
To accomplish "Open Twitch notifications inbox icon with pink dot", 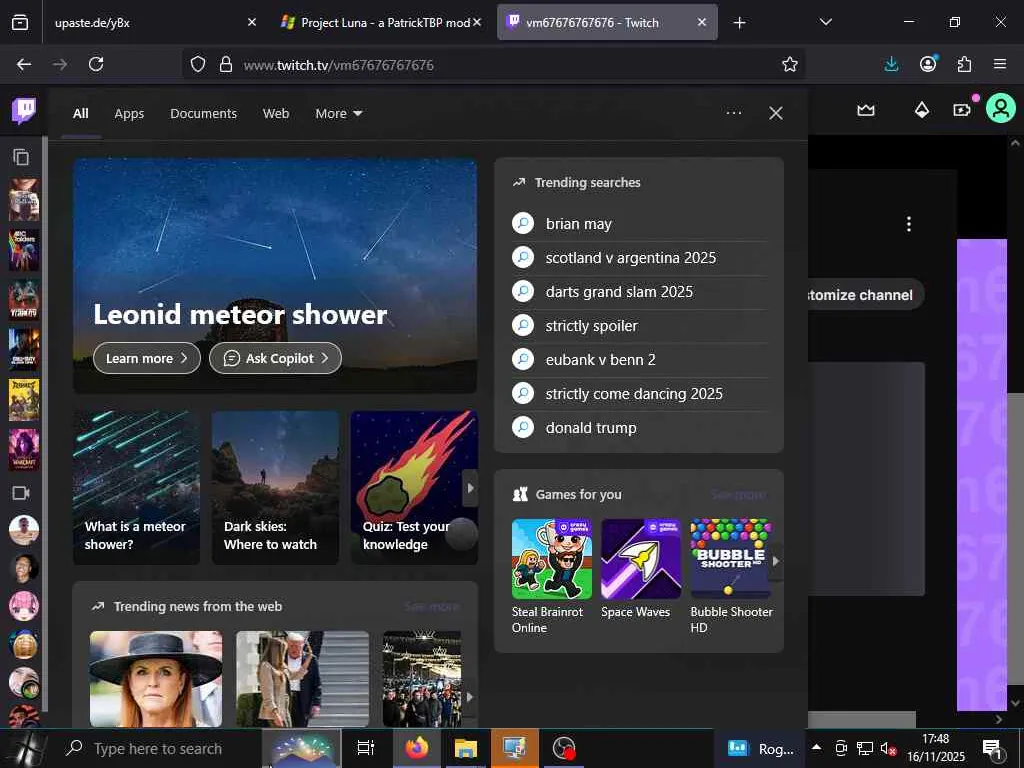I will point(963,110).
